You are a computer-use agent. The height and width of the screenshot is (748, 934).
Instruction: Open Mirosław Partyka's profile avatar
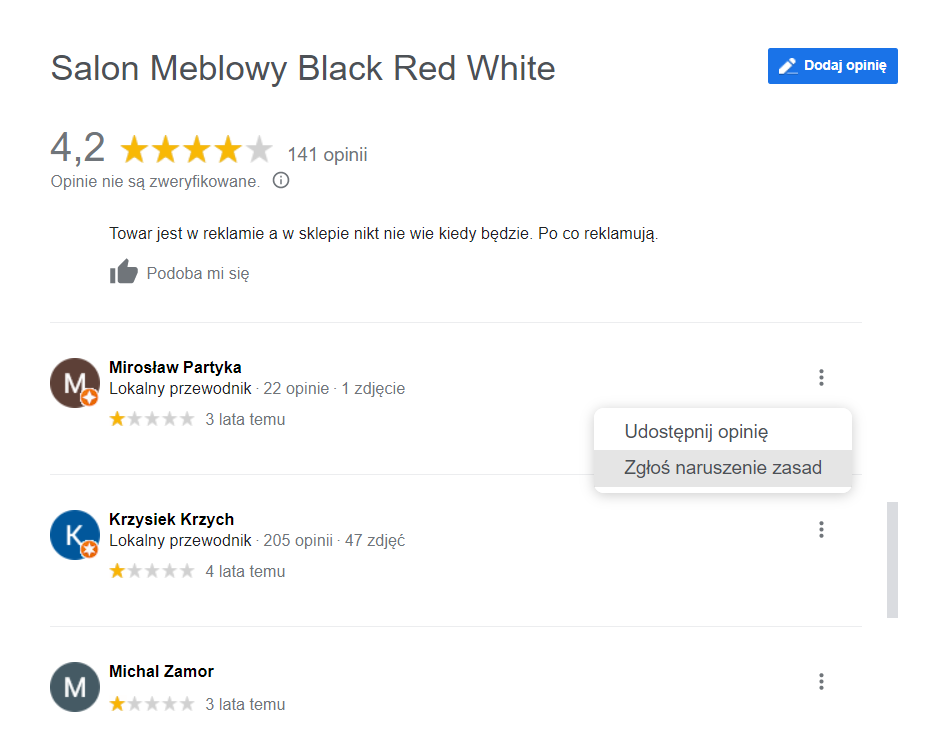75,383
